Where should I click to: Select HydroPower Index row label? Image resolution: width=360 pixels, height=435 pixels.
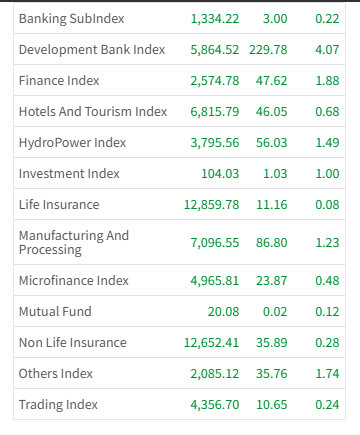[x=72, y=143]
